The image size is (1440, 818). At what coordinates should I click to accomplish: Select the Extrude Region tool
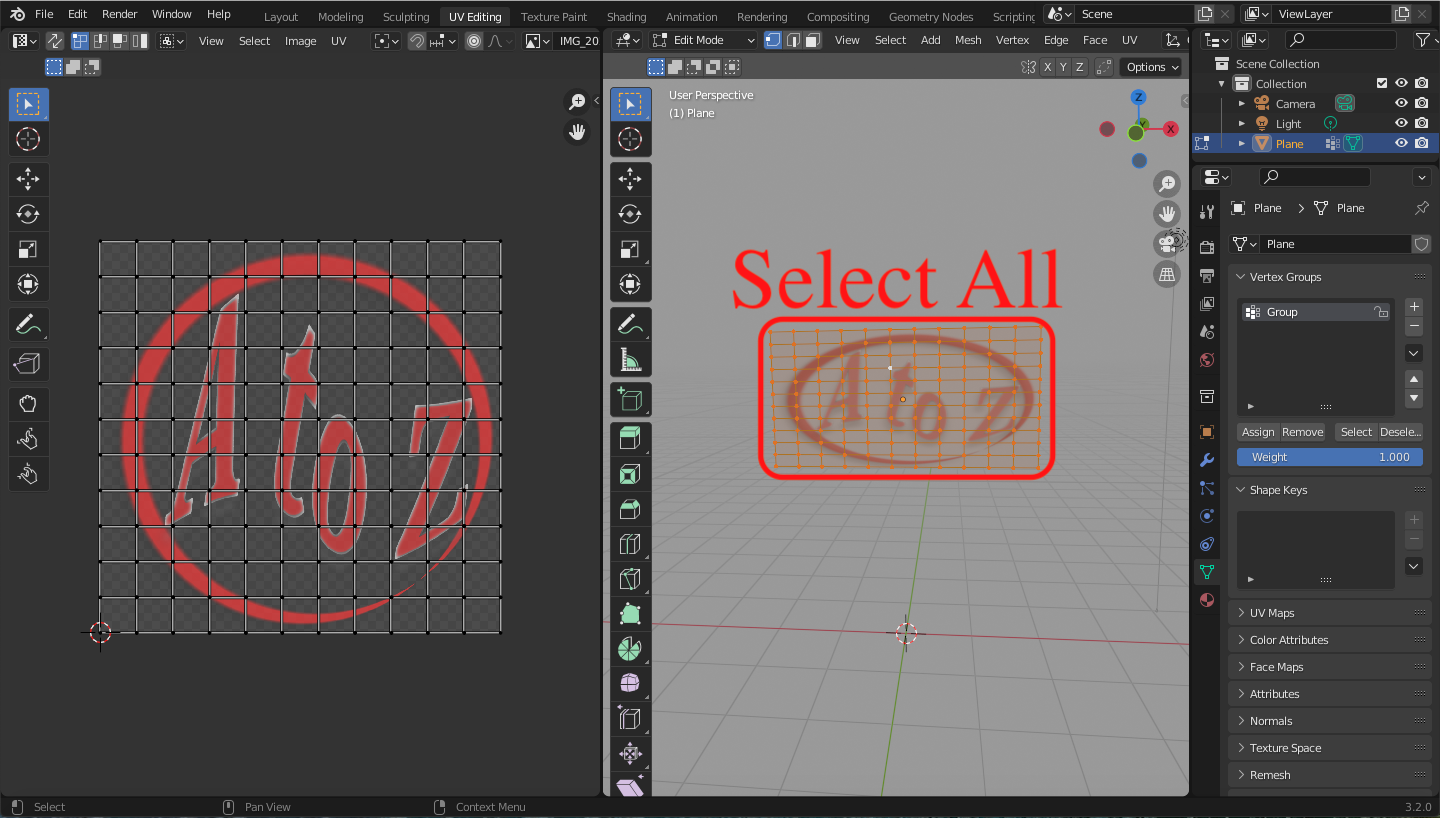click(x=630, y=438)
